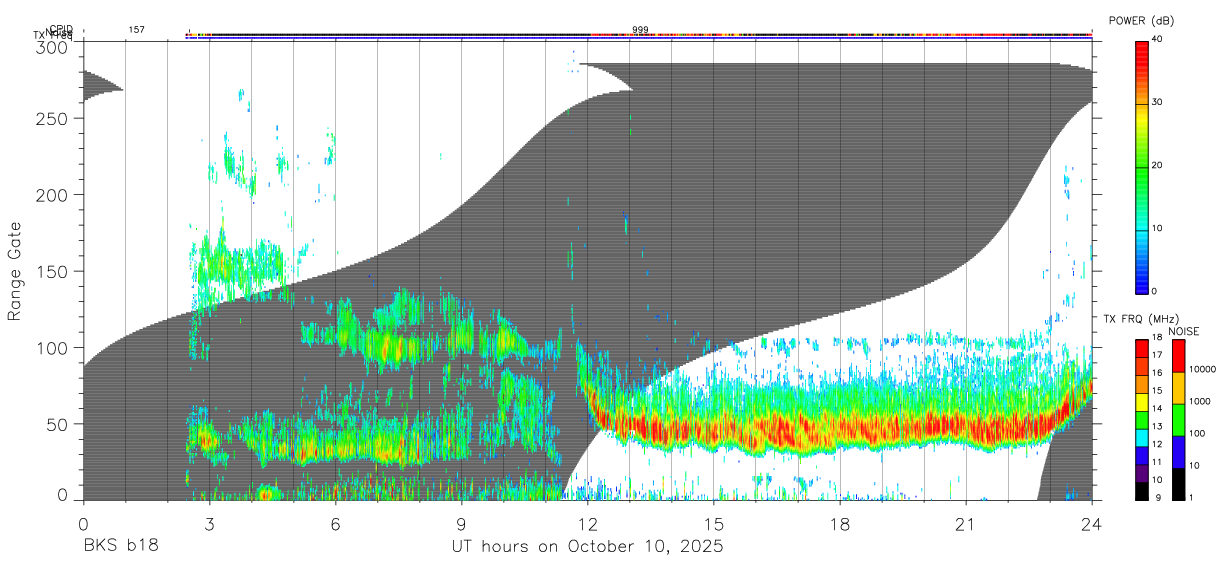Click the 18 label on the TX FRQ scale
Screen dimensions: 1228x567
(x=1157, y=338)
